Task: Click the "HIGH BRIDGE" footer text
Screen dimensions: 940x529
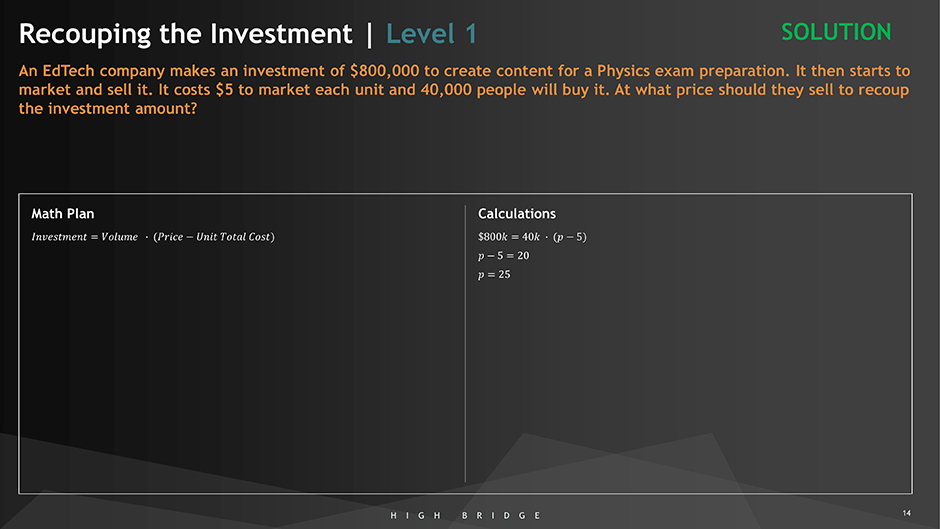Action: tap(465, 515)
